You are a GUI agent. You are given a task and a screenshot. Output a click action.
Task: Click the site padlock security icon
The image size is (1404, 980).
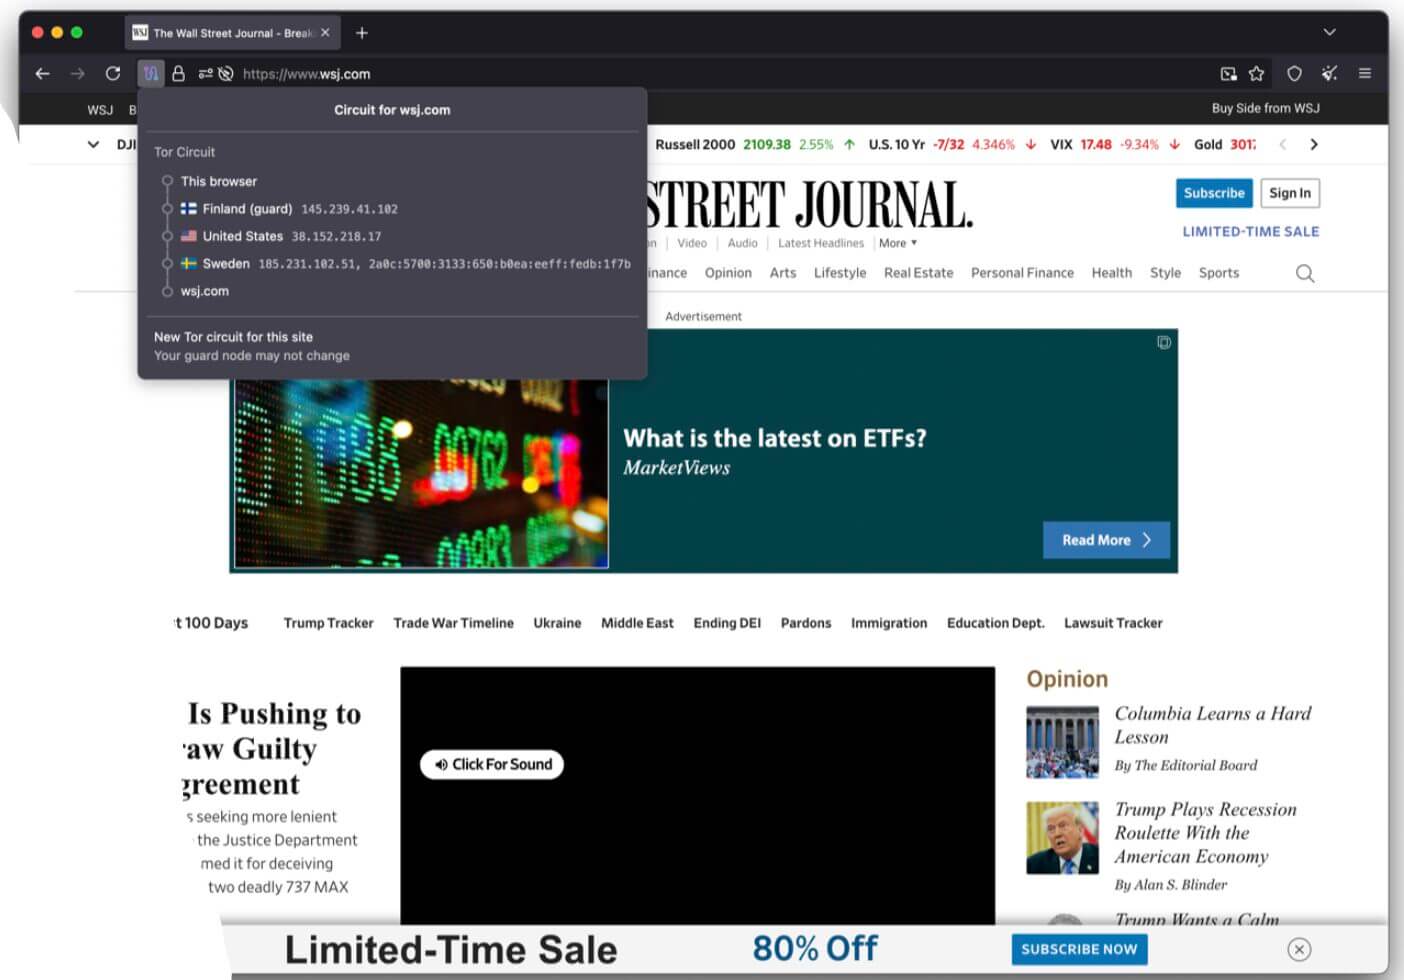(178, 73)
